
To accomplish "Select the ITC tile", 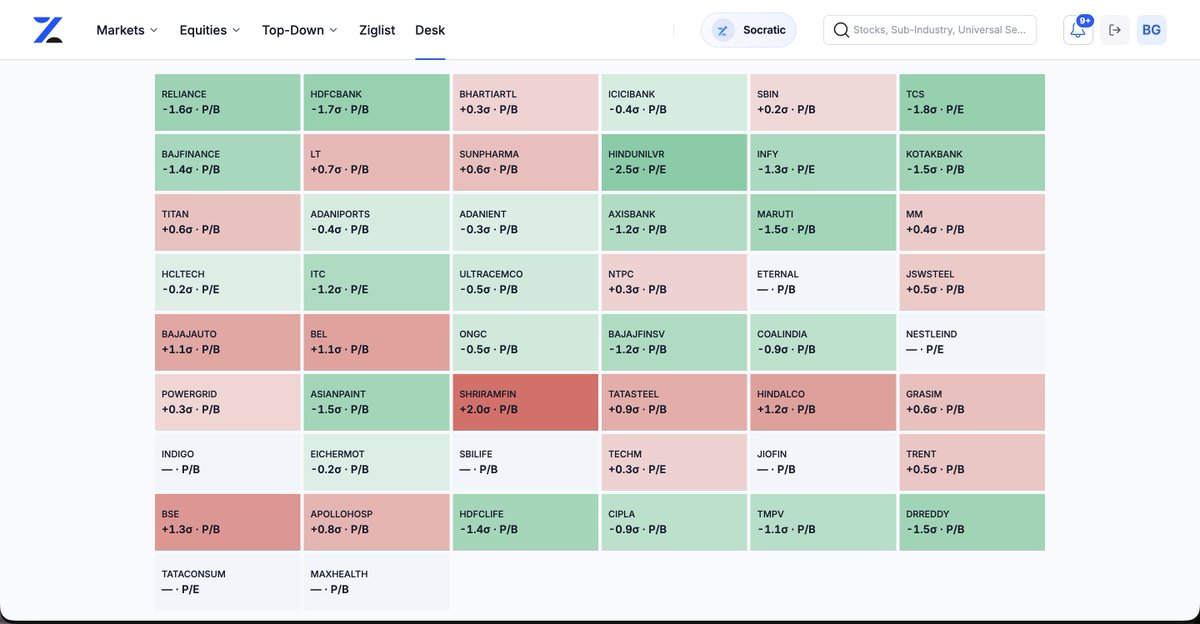I will [x=376, y=282].
